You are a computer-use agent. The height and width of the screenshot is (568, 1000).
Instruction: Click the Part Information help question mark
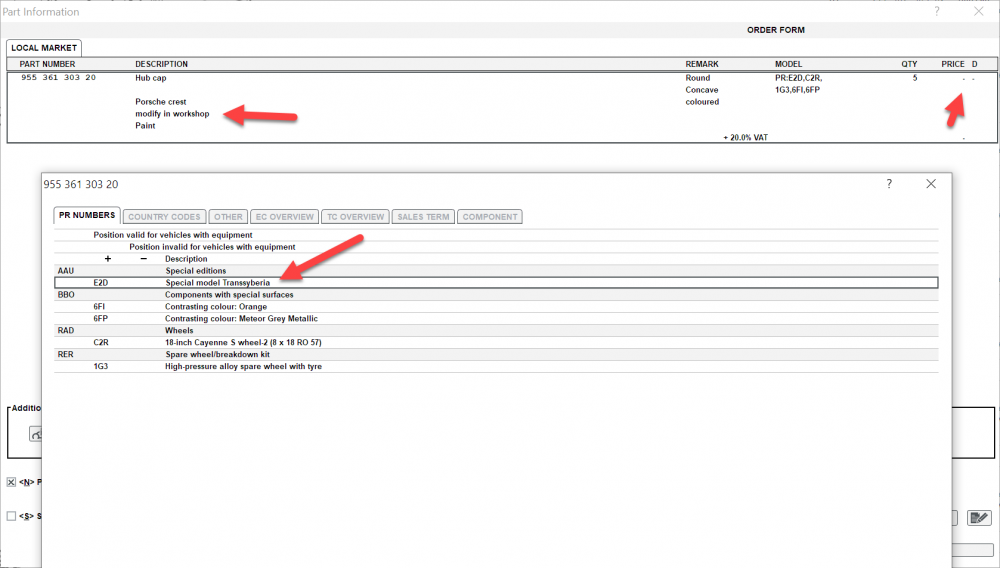[x=937, y=11]
